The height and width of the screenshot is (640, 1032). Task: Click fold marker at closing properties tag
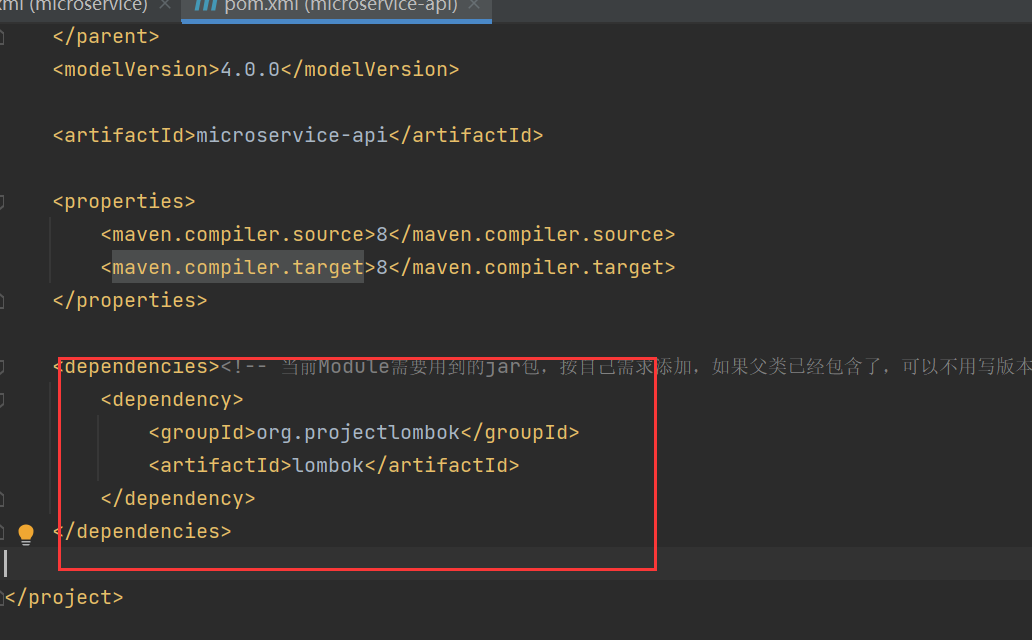coord(2,301)
